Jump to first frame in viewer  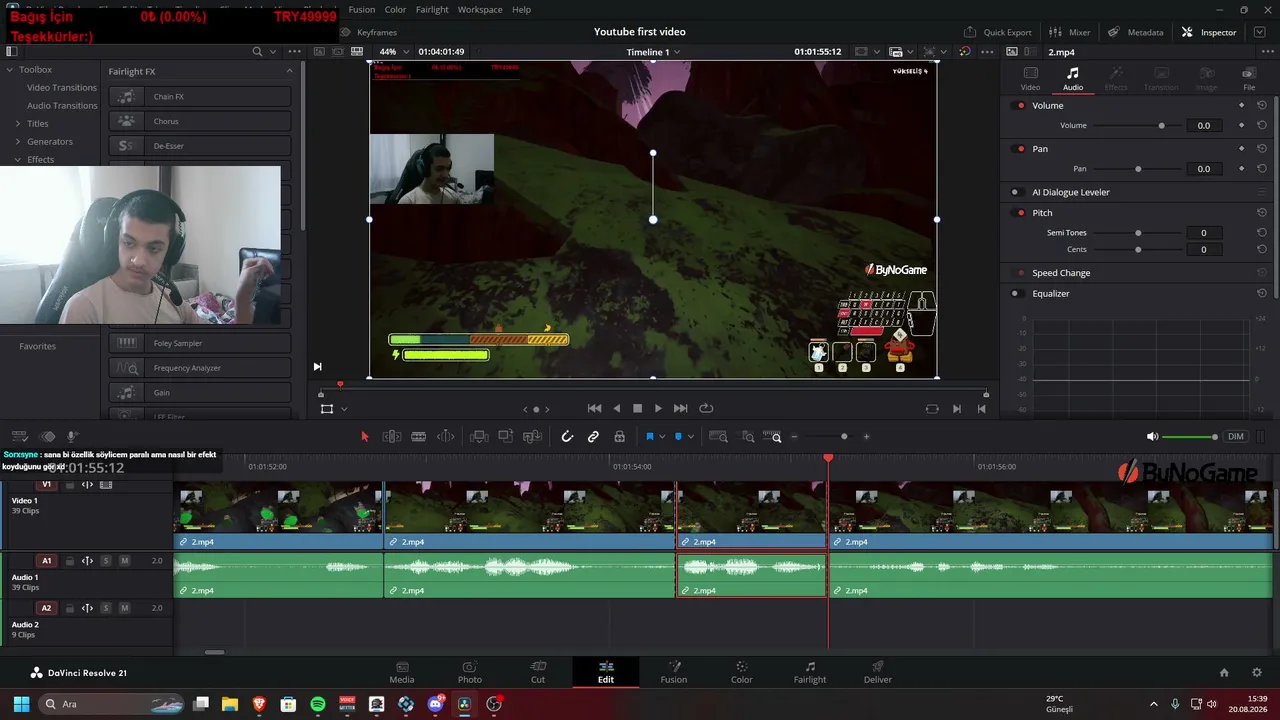point(594,408)
